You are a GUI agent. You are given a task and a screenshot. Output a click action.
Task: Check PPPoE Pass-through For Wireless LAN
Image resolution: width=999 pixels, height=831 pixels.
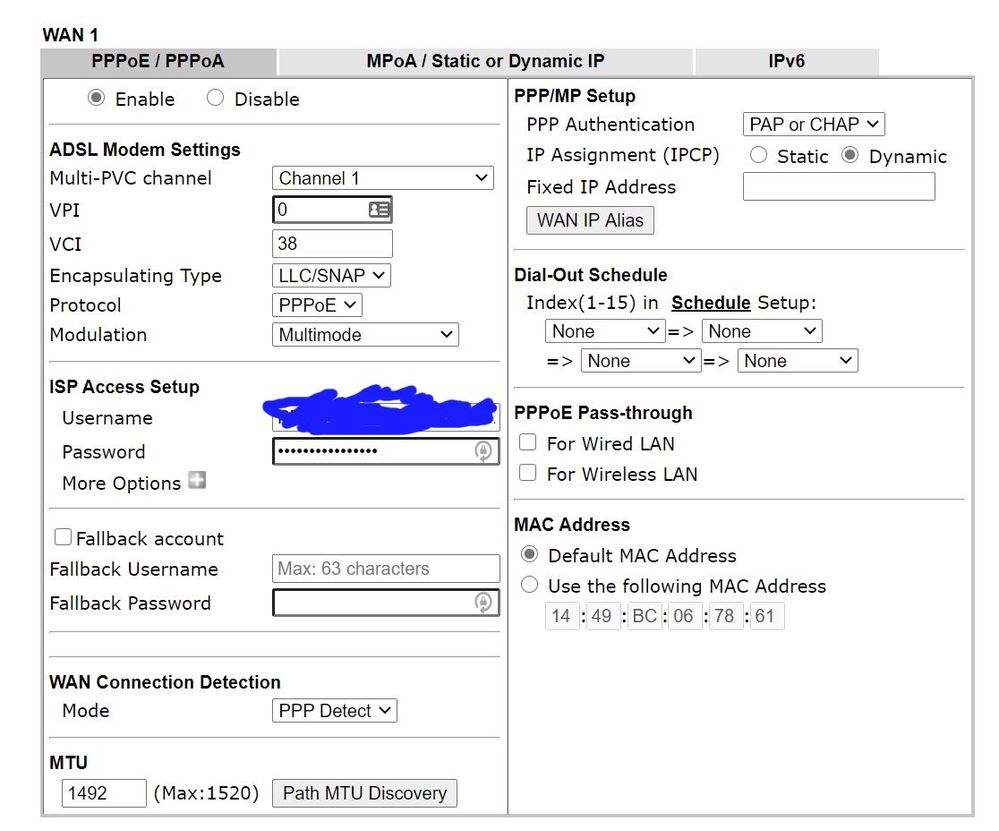coord(528,473)
